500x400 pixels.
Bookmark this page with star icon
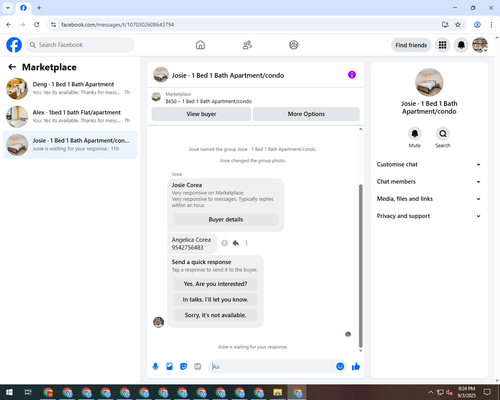[458, 25]
